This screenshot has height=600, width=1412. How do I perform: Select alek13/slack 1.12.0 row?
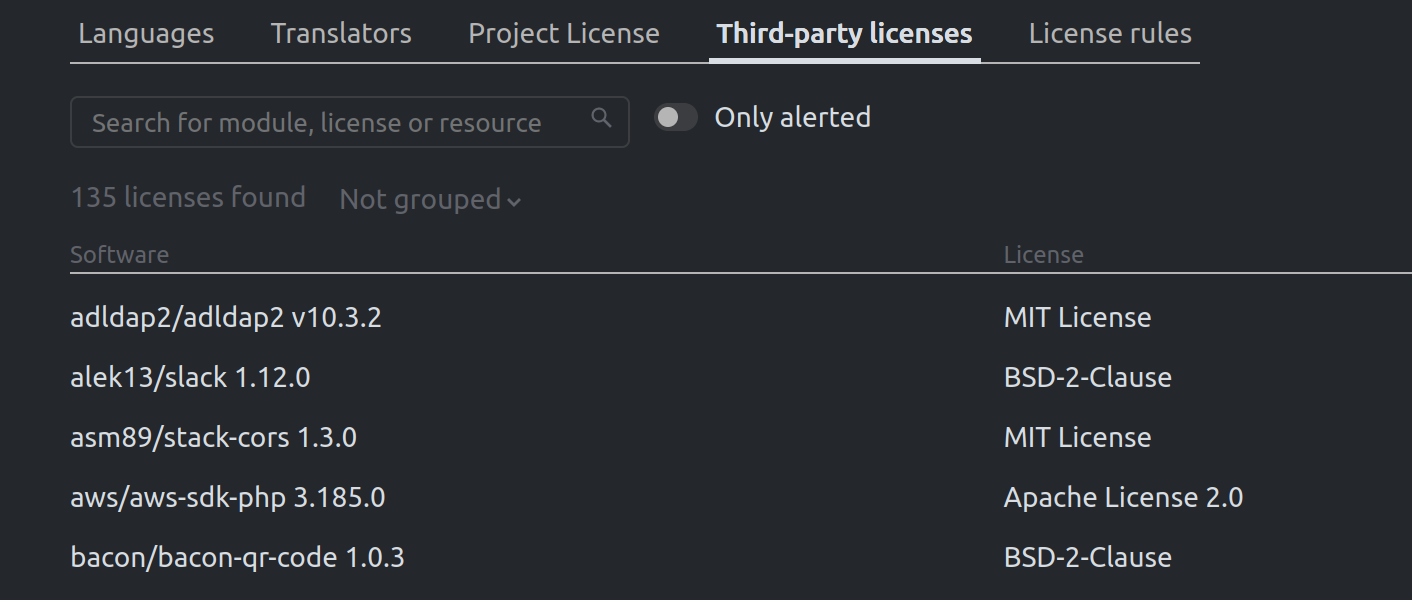pos(190,378)
